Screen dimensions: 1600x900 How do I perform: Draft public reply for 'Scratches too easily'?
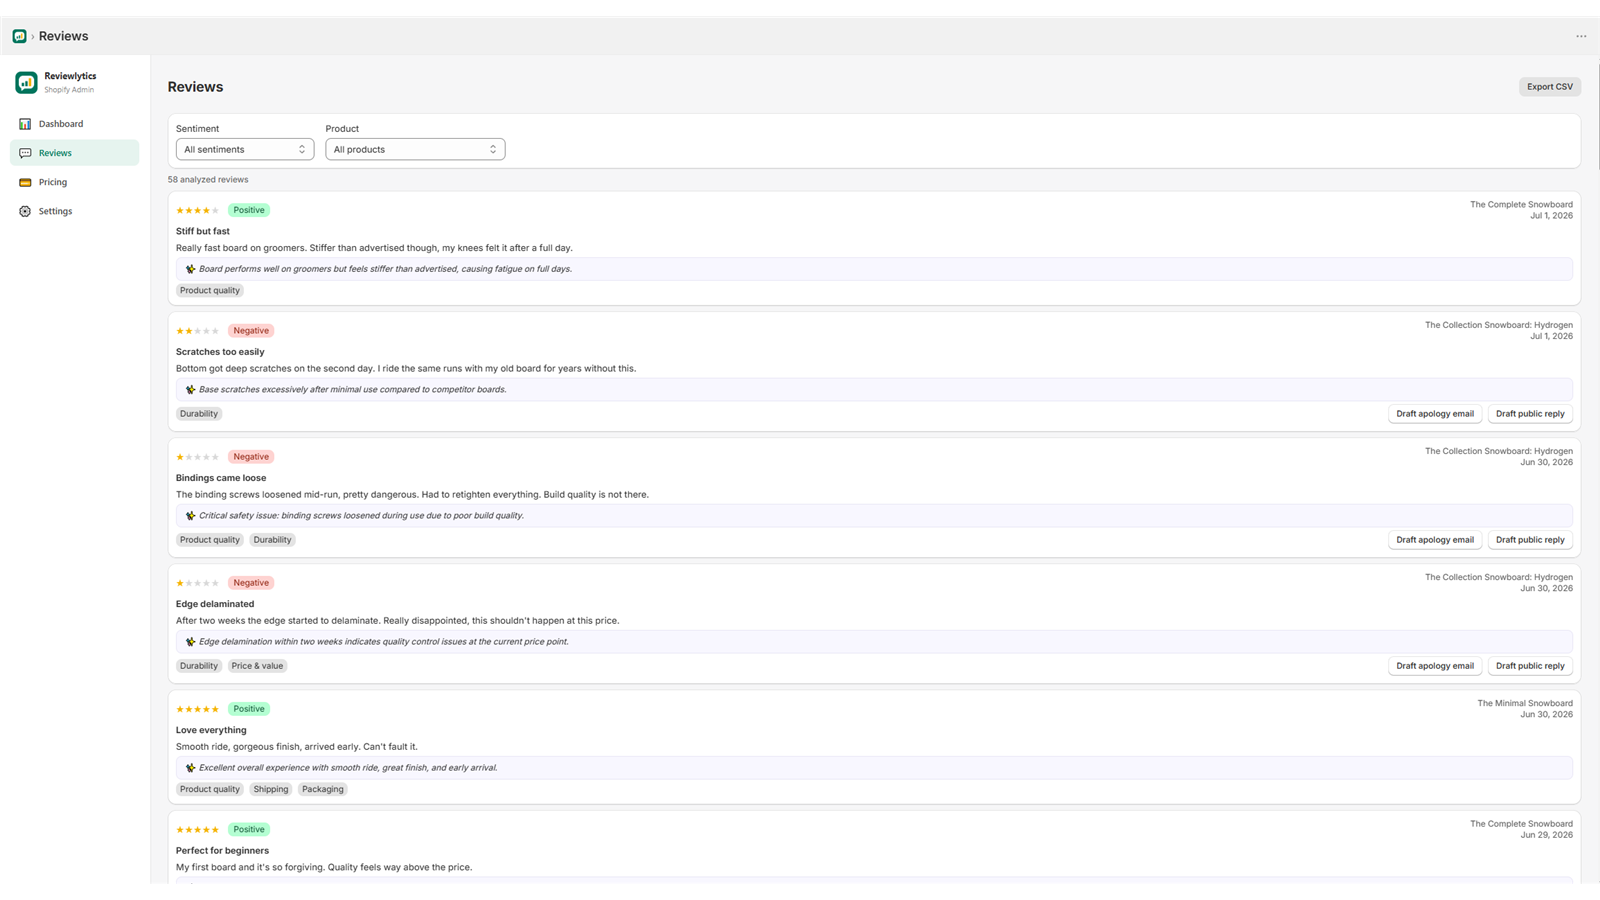click(1530, 414)
